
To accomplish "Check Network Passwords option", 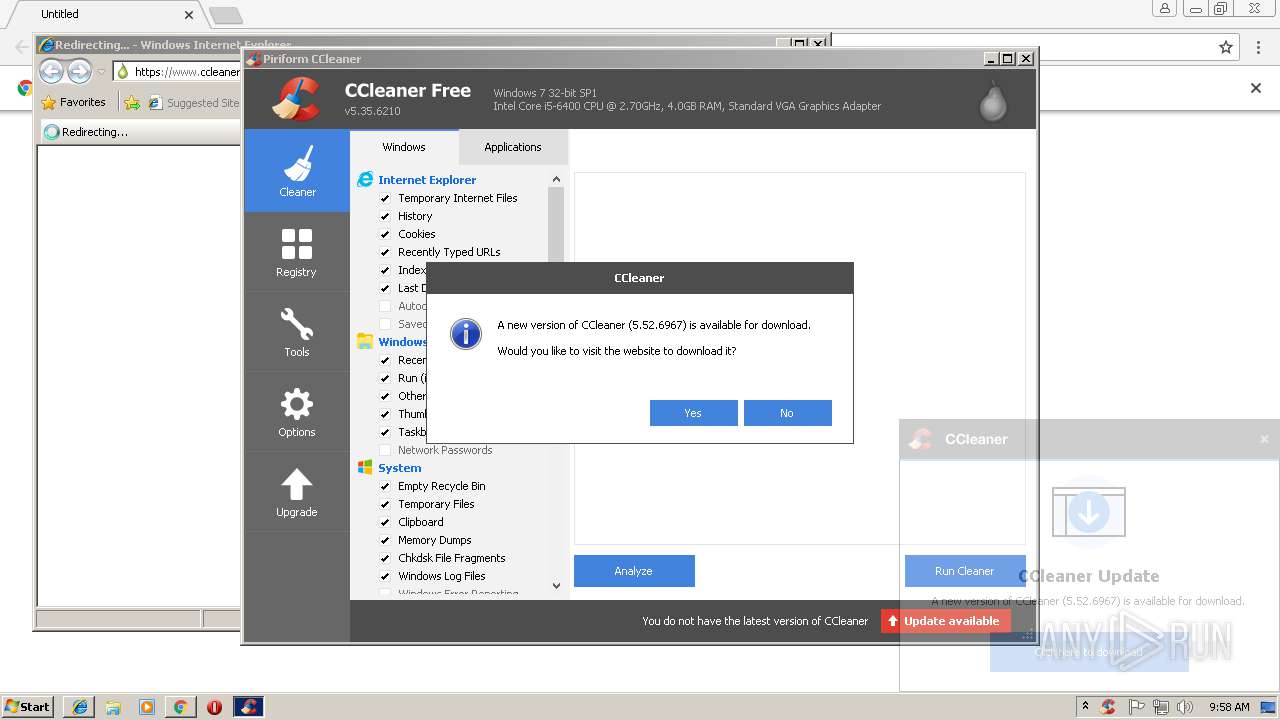I will coord(385,450).
